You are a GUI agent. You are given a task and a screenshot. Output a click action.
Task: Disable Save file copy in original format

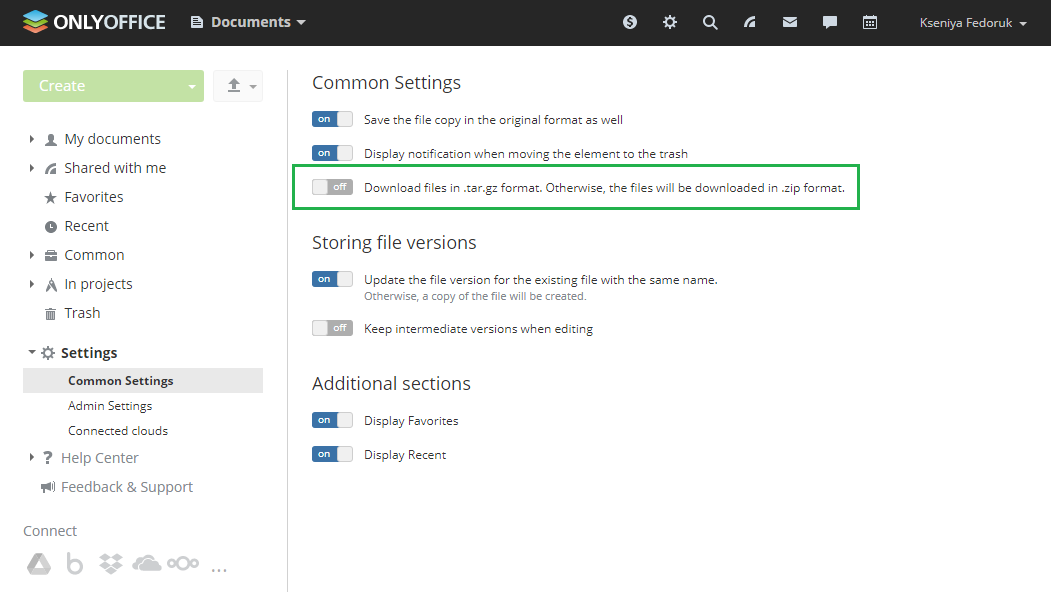click(x=332, y=119)
